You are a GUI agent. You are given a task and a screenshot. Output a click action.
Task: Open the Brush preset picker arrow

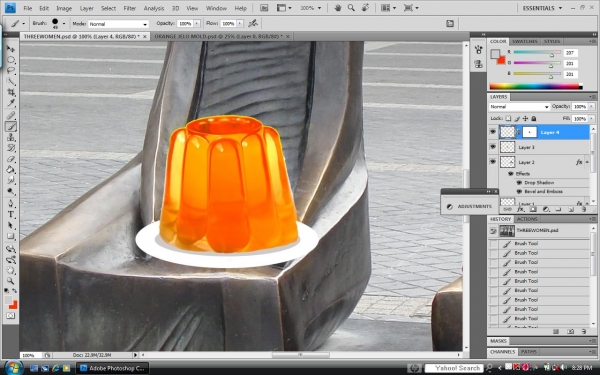pyautogui.click(x=64, y=24)
